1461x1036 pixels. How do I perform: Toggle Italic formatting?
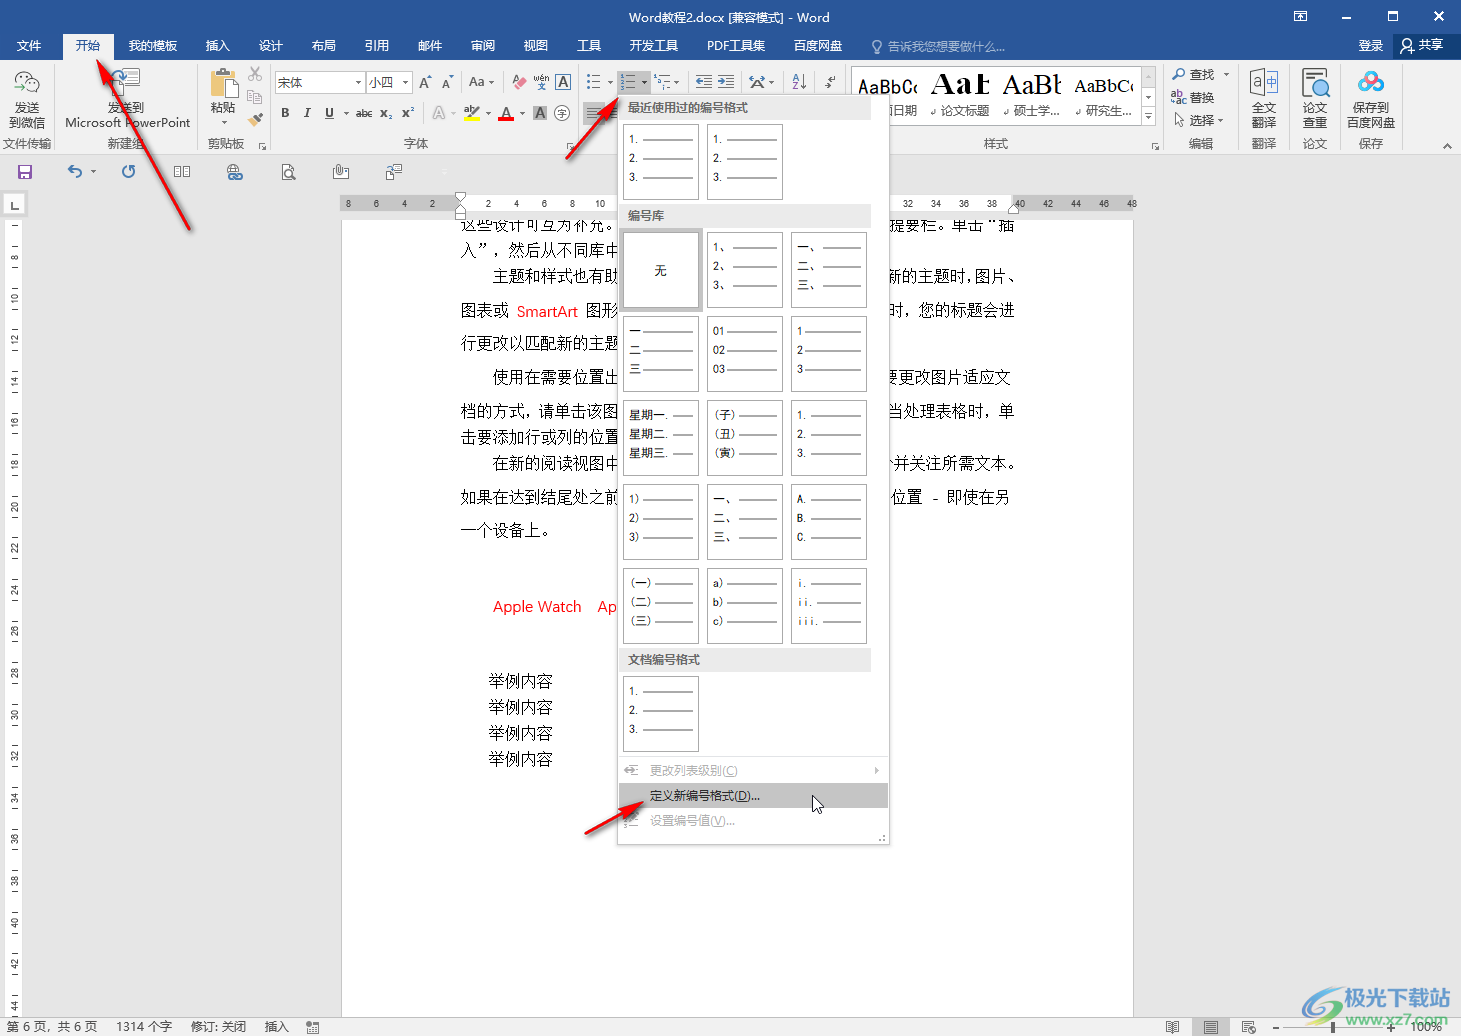click(x=307, y=113)
